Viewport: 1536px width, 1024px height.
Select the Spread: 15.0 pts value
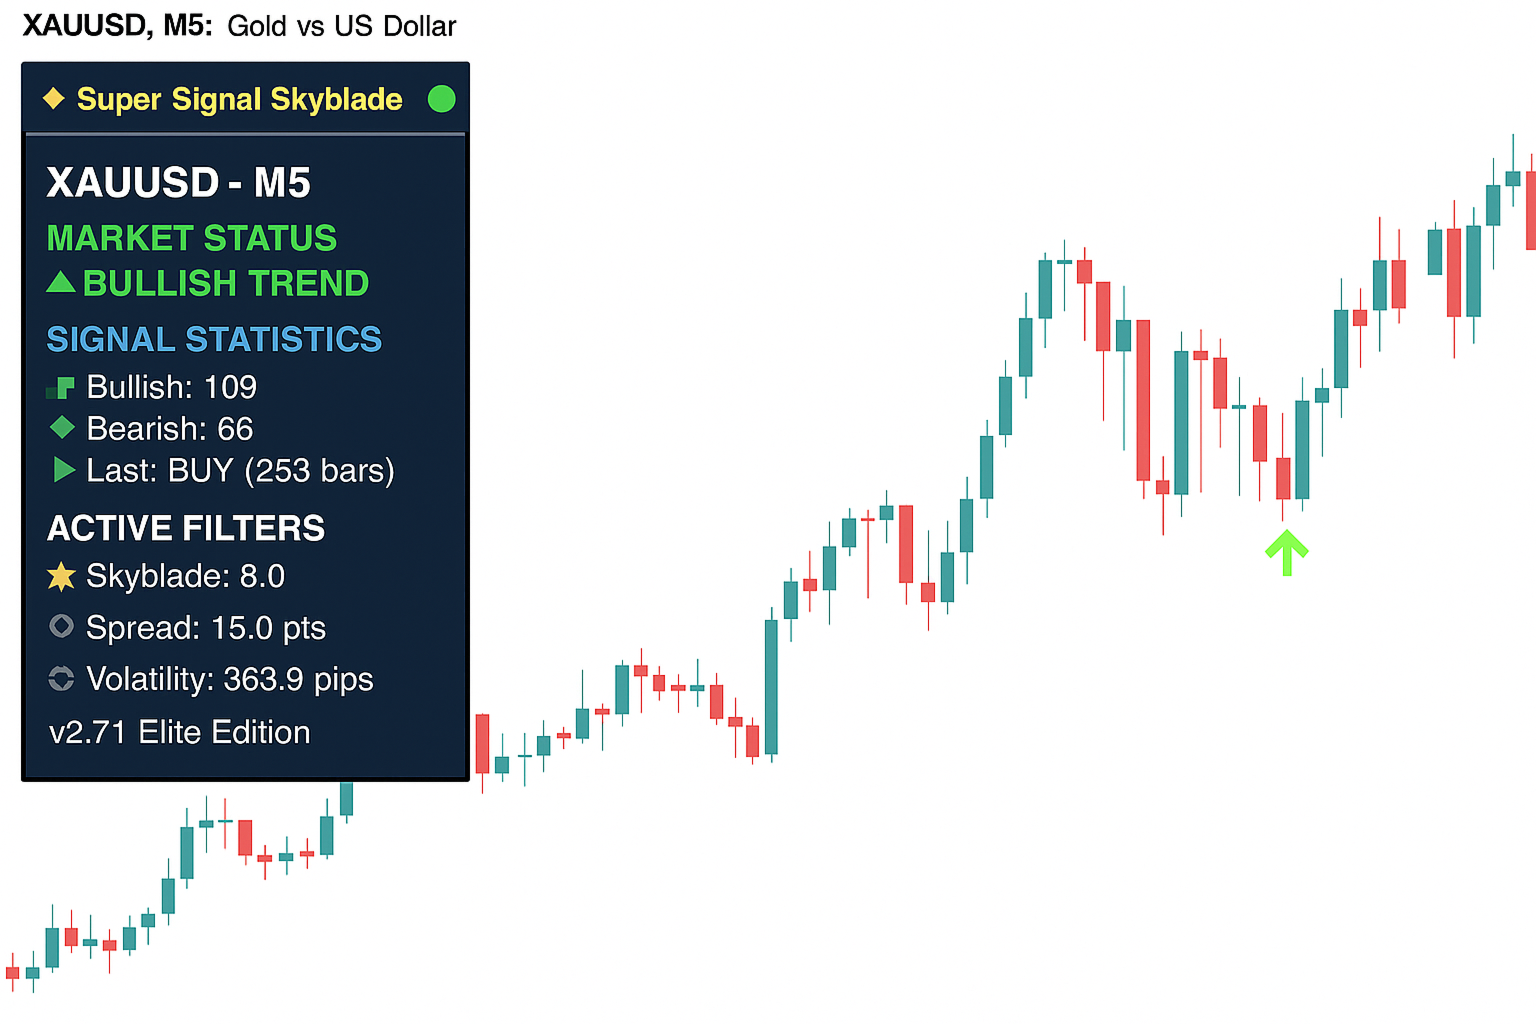pyautogui.click(x=206, y=628)
